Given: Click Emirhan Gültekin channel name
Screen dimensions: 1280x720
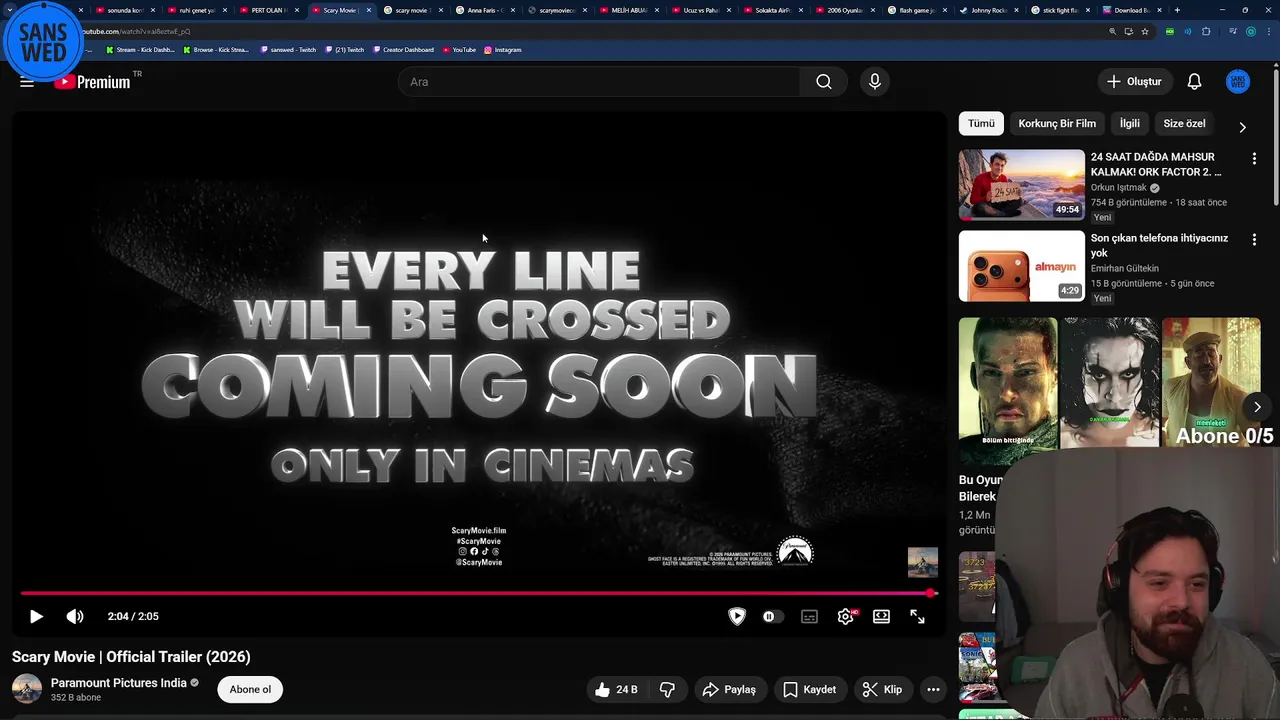Looking at the screenshot, I should tap(1125, 269).
